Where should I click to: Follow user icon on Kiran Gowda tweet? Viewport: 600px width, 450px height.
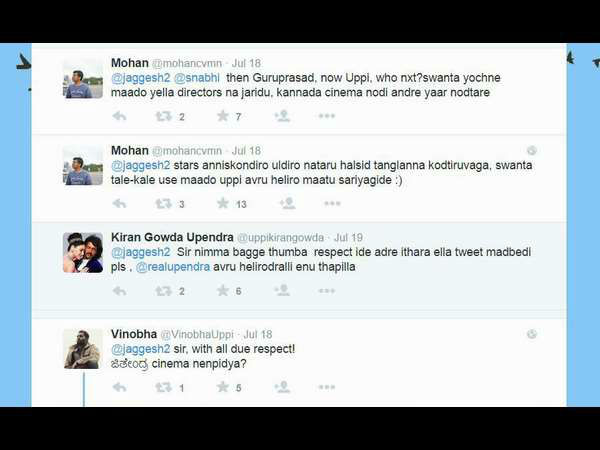(282, 291)
